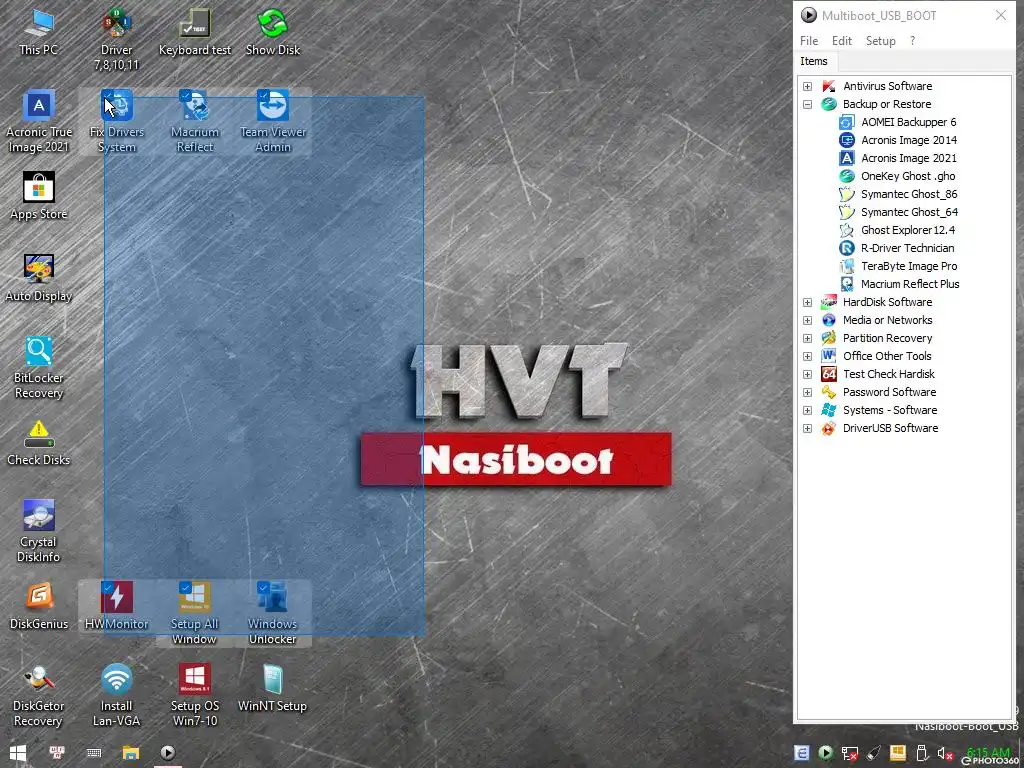This screenshot has height=768, width=1024.
Task: Expand the Antivirus Software node
Action: pos(807,86)
